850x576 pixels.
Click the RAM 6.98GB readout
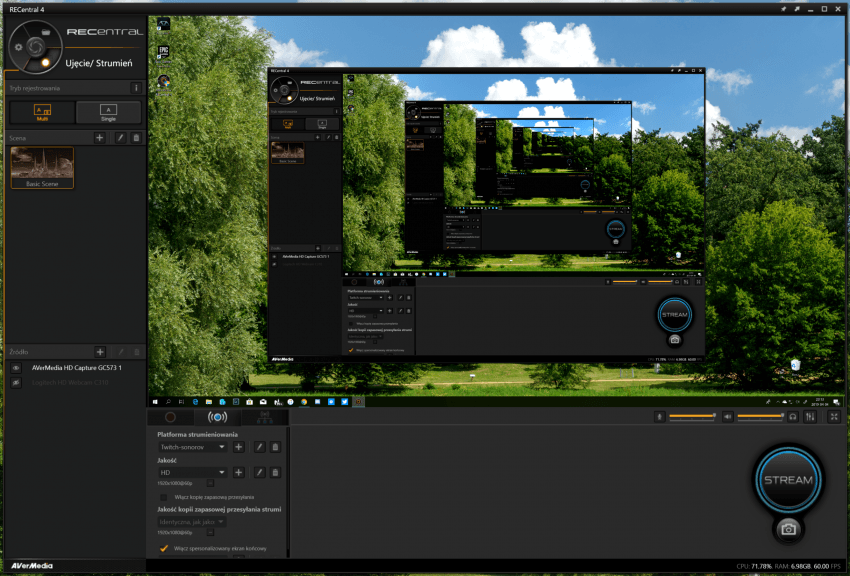click(793, 566)
